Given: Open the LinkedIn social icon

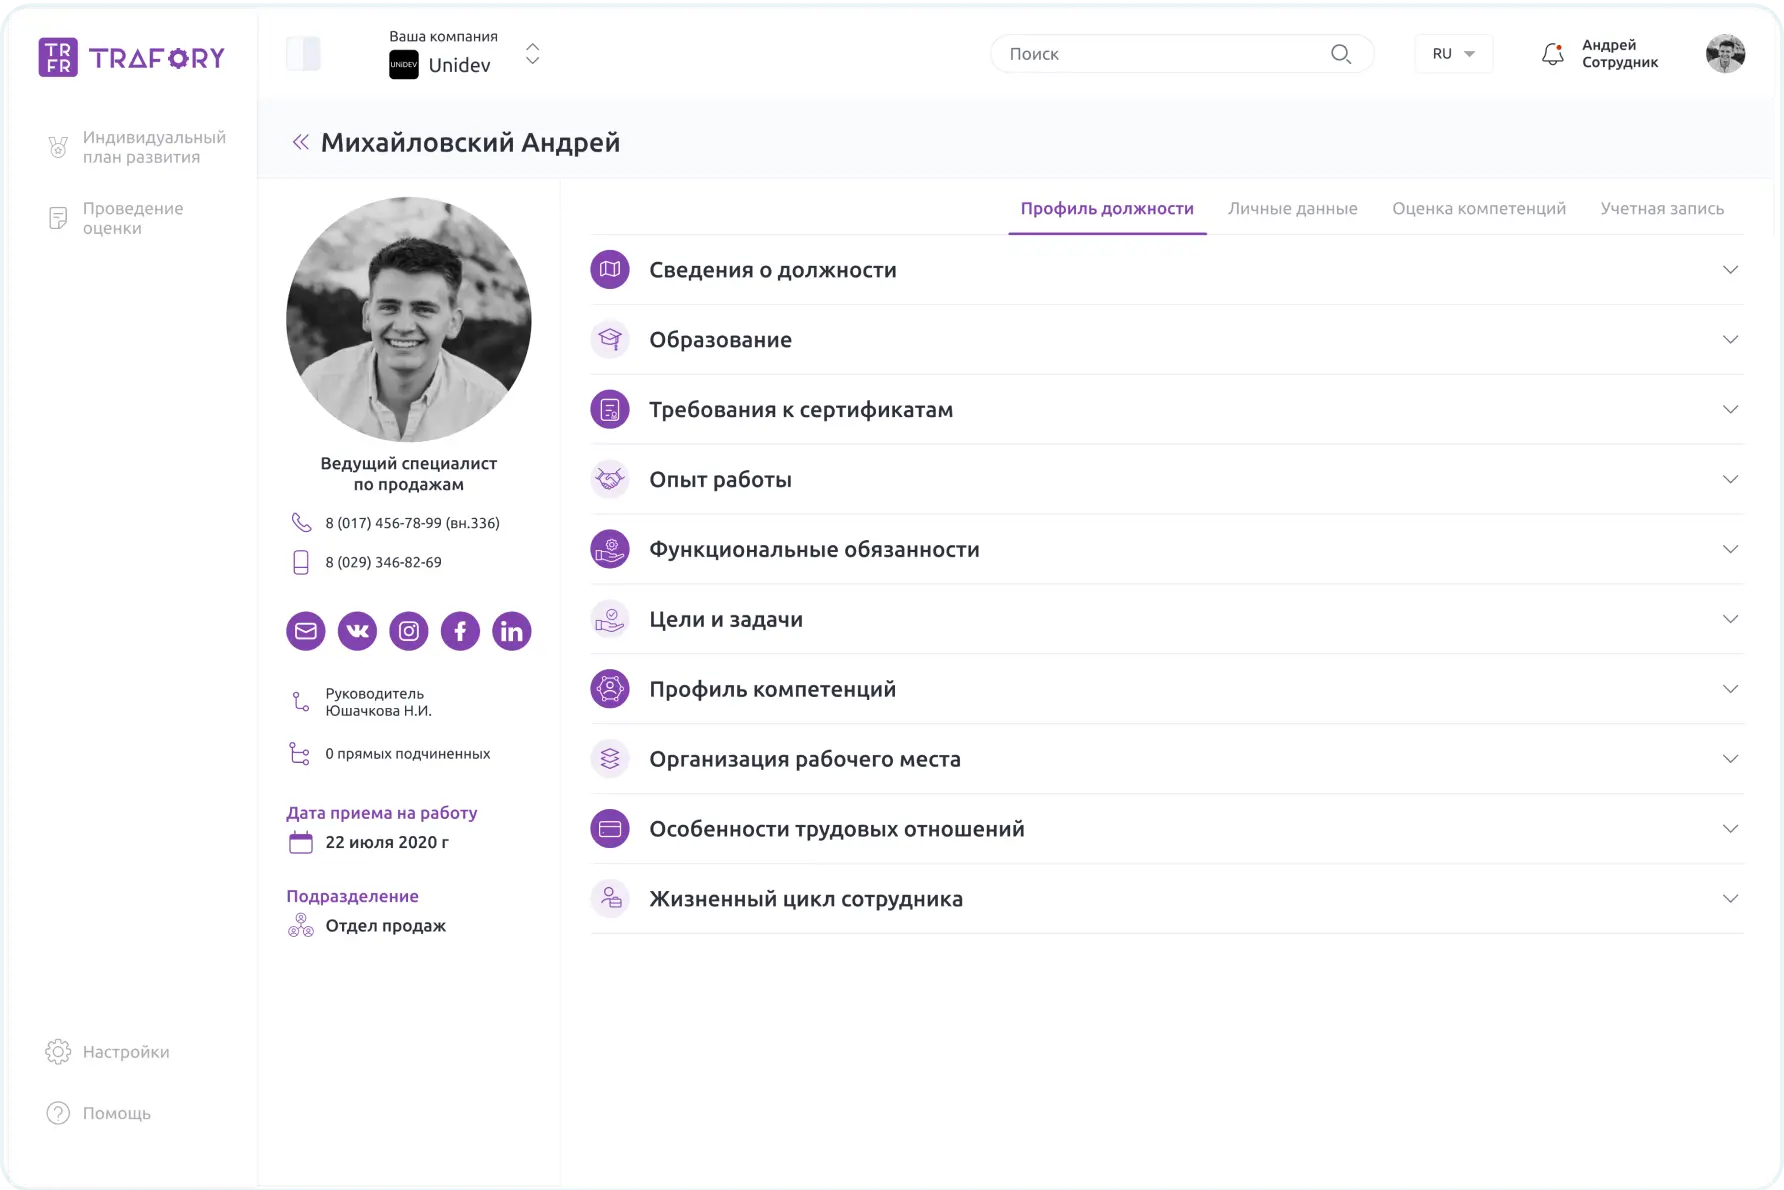Looking at the screenshot, I should pos(512,631).
